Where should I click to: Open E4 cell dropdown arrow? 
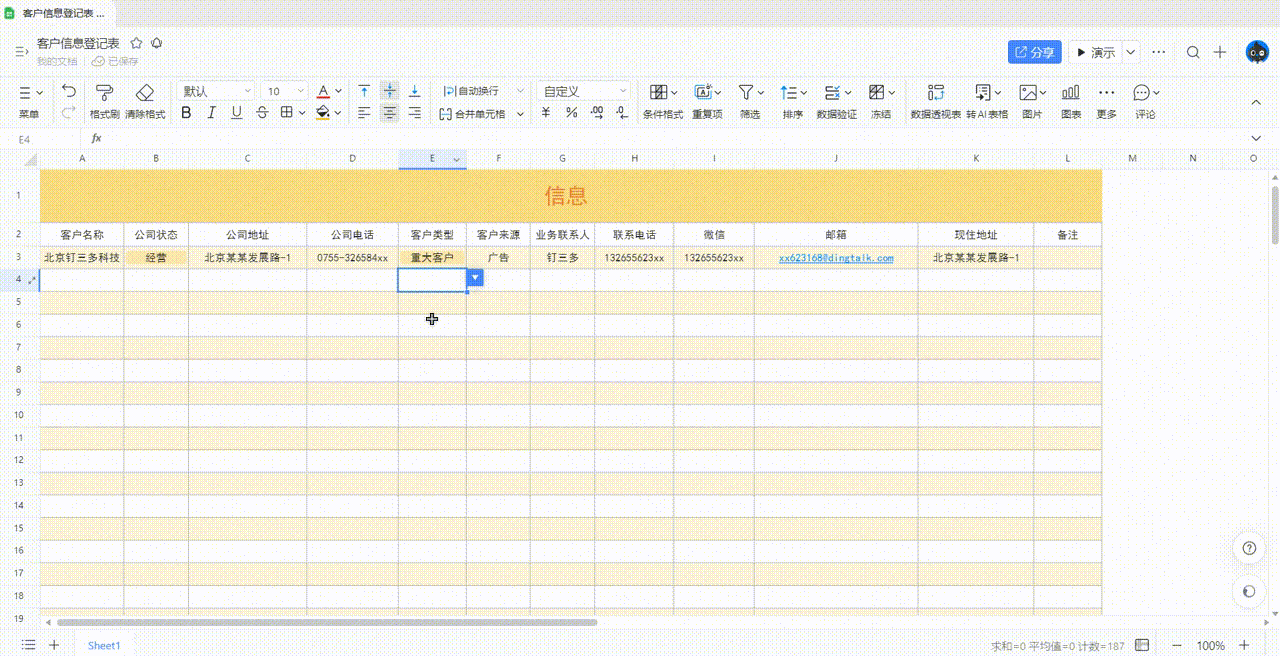coord(475,277)
